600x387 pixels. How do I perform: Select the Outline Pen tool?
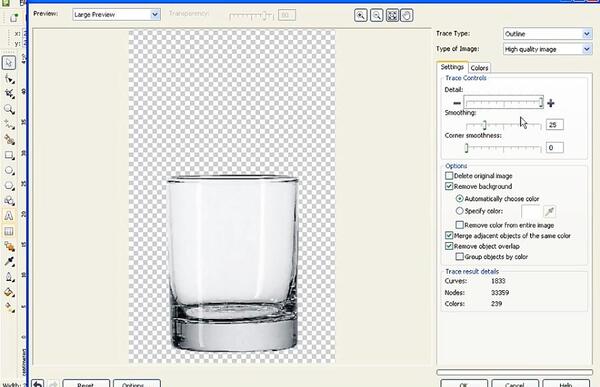point(9,277)
